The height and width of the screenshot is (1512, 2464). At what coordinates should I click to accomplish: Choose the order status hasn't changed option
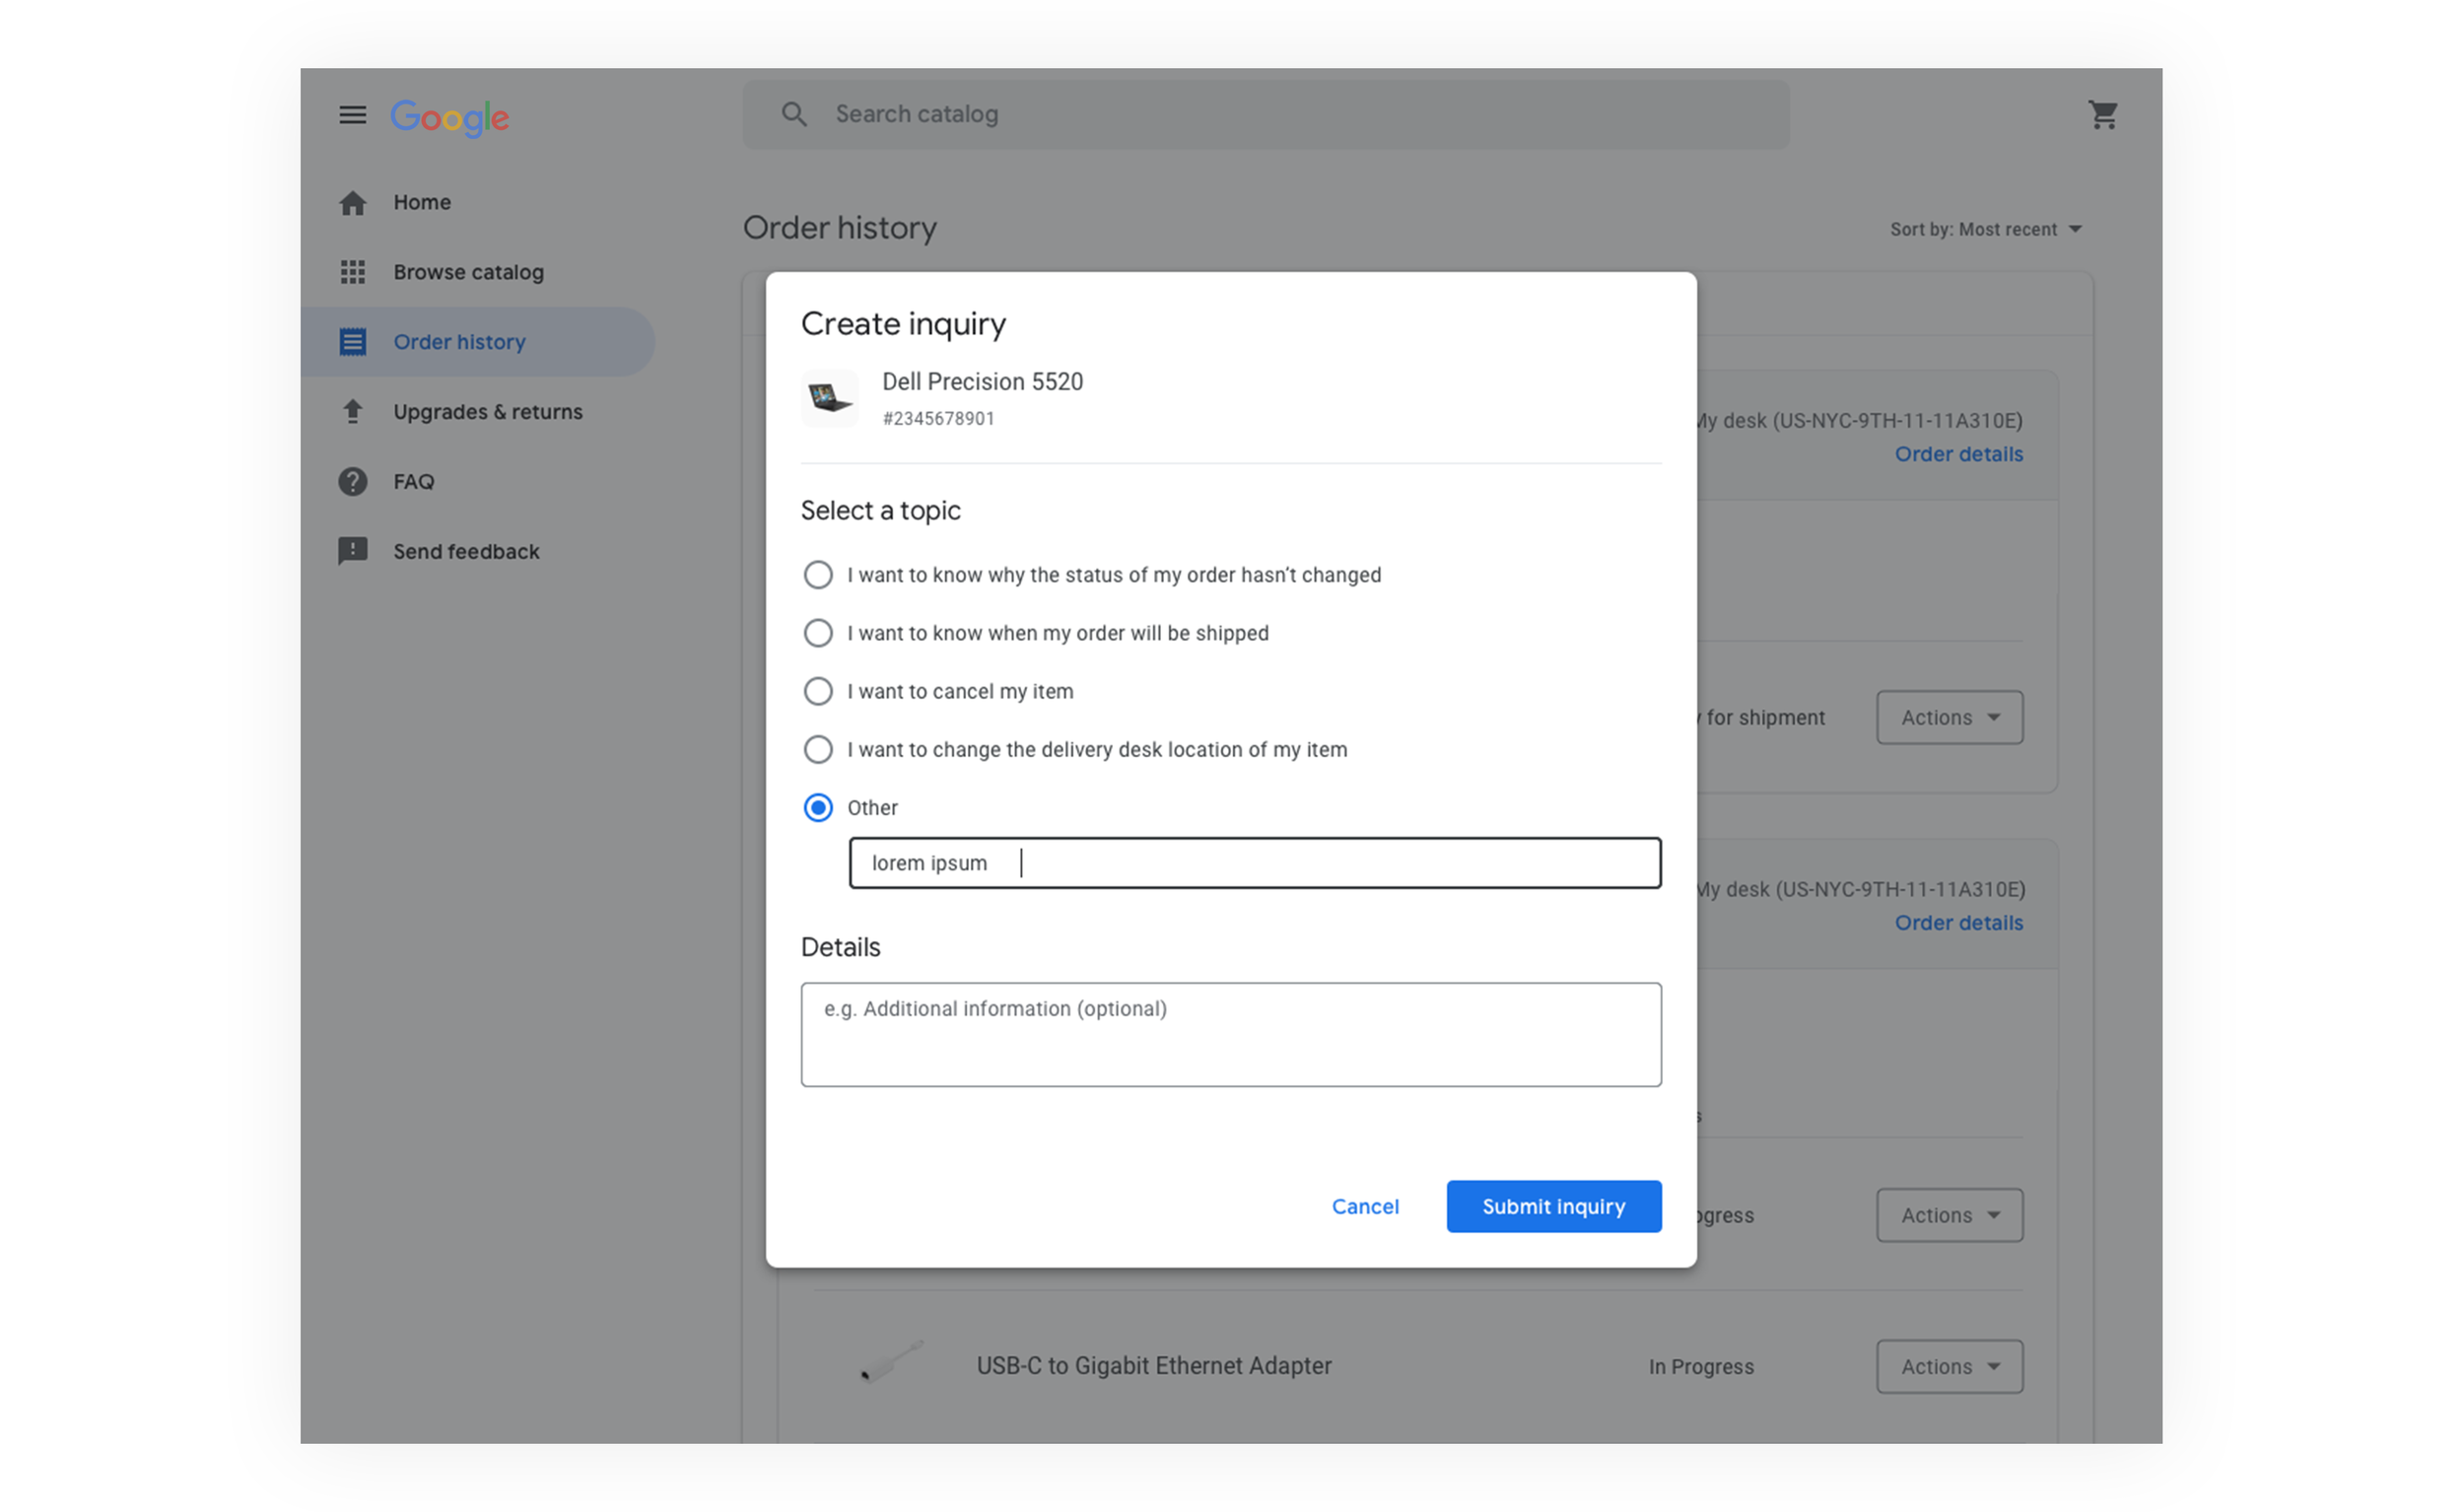point(818,575)
